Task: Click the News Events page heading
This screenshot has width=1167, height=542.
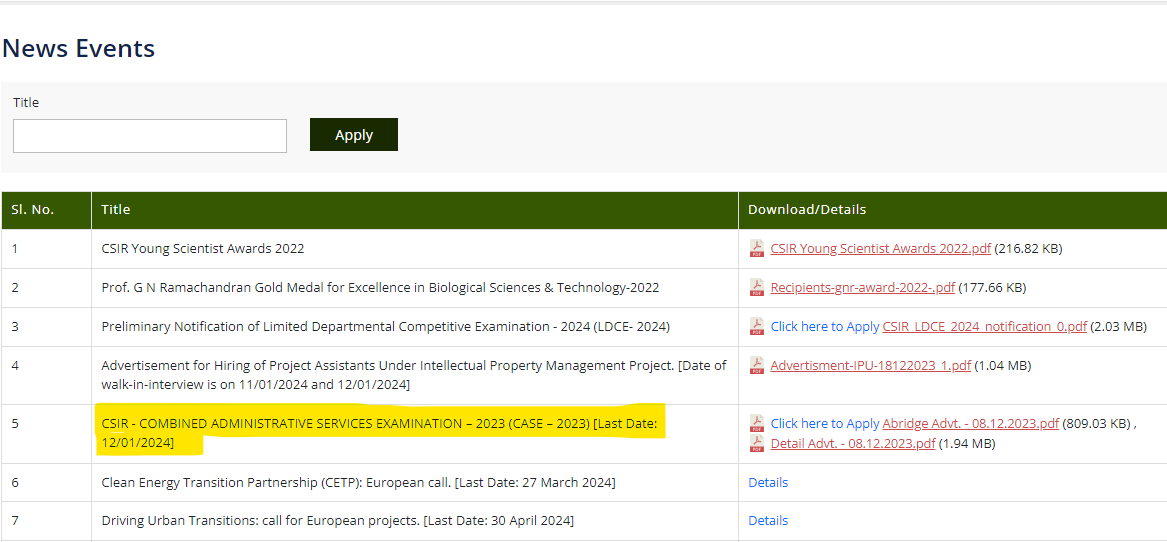Action: coord(79,48)
